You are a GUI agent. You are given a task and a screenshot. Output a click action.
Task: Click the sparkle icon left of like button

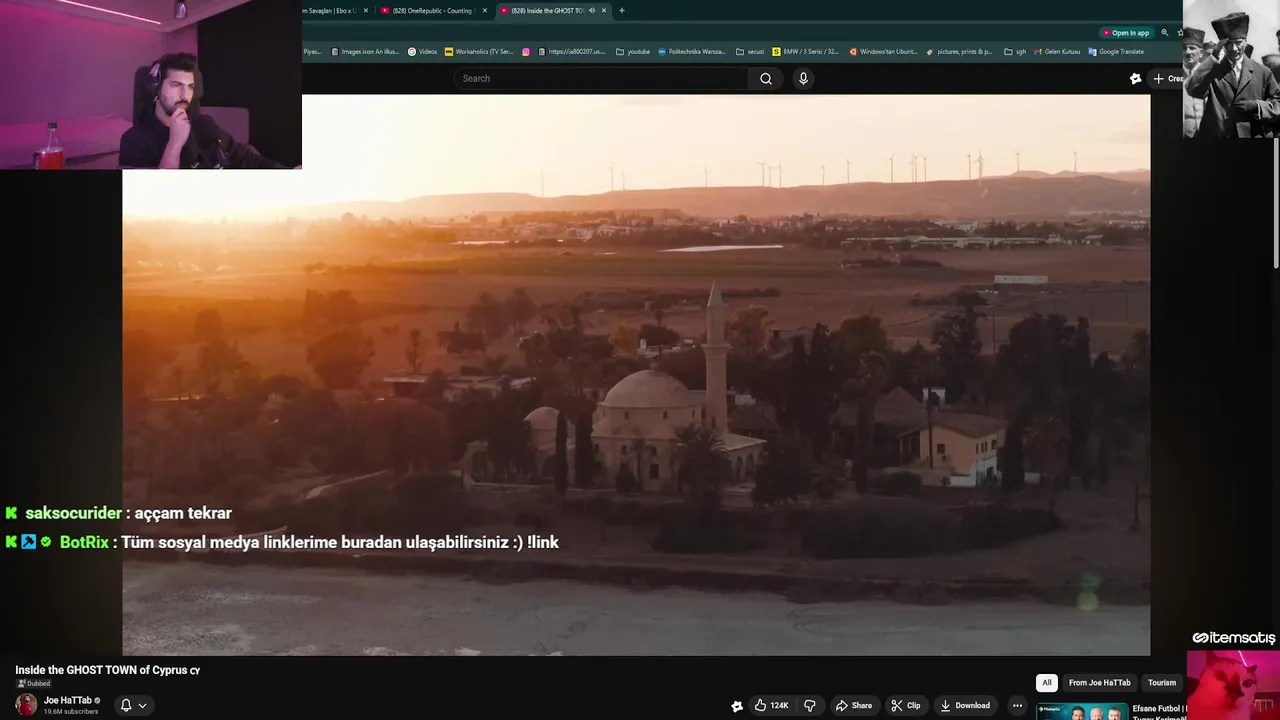pos(737,706)
